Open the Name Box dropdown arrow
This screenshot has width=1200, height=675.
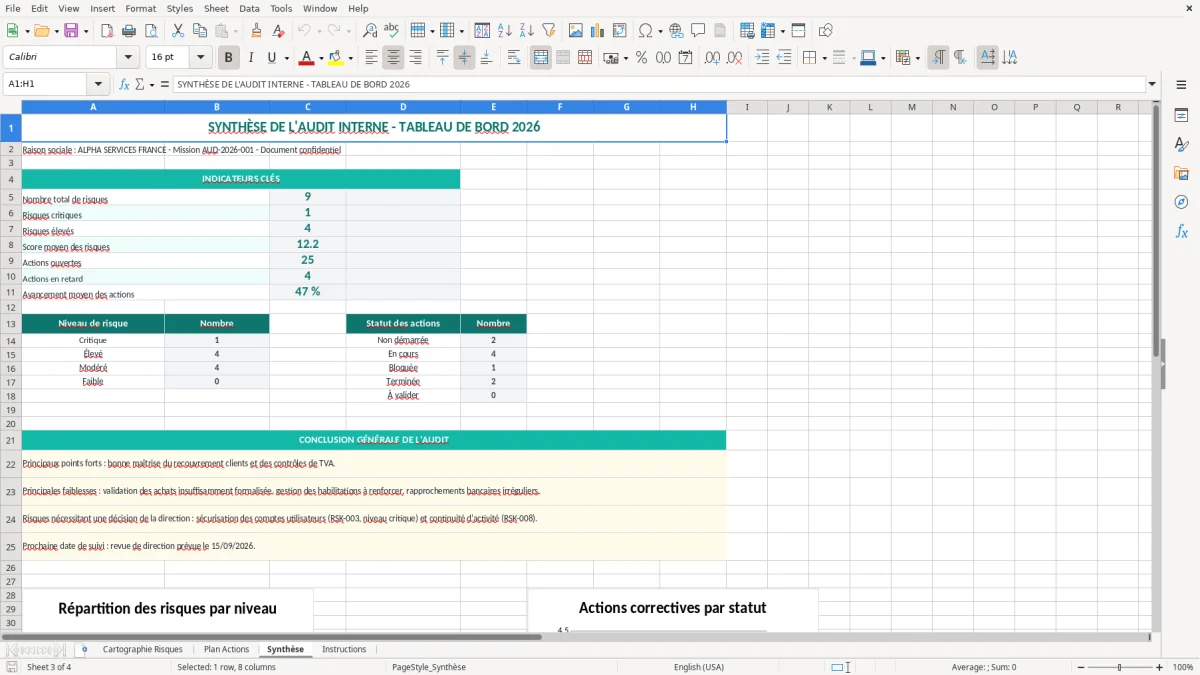coord(98,84)
